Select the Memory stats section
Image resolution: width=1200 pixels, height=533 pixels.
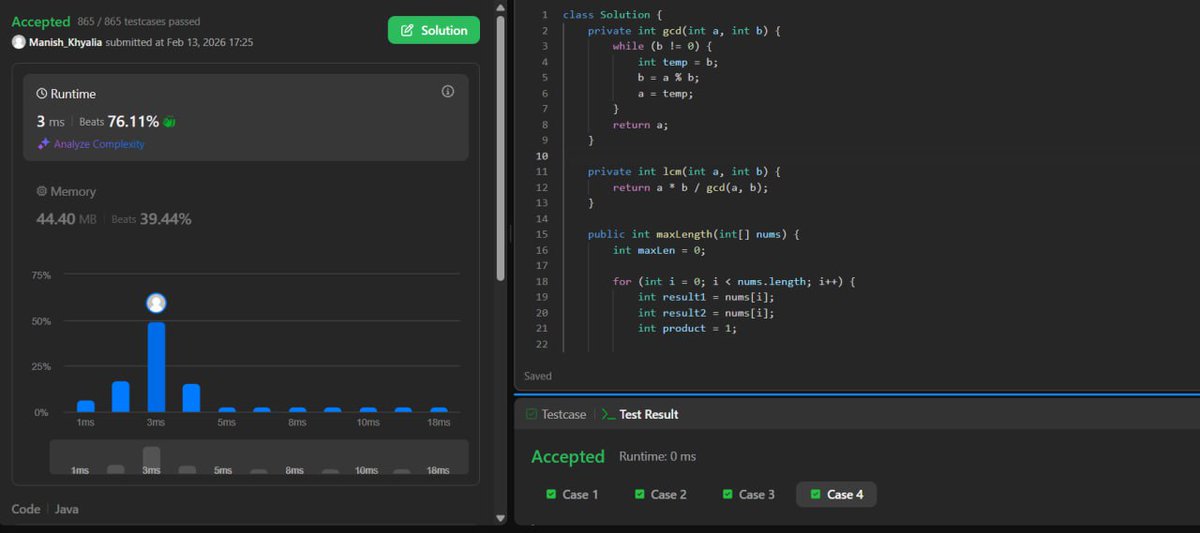tap(245, 205)
